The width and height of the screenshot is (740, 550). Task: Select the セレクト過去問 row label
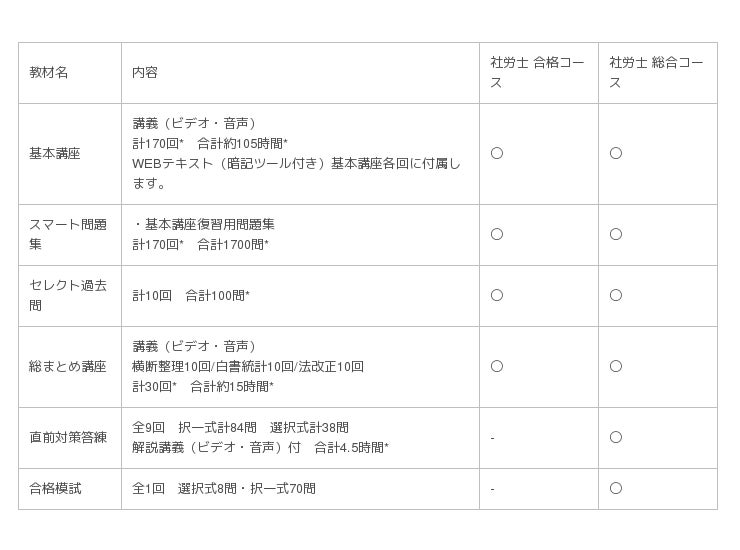(x=68, y=295)
